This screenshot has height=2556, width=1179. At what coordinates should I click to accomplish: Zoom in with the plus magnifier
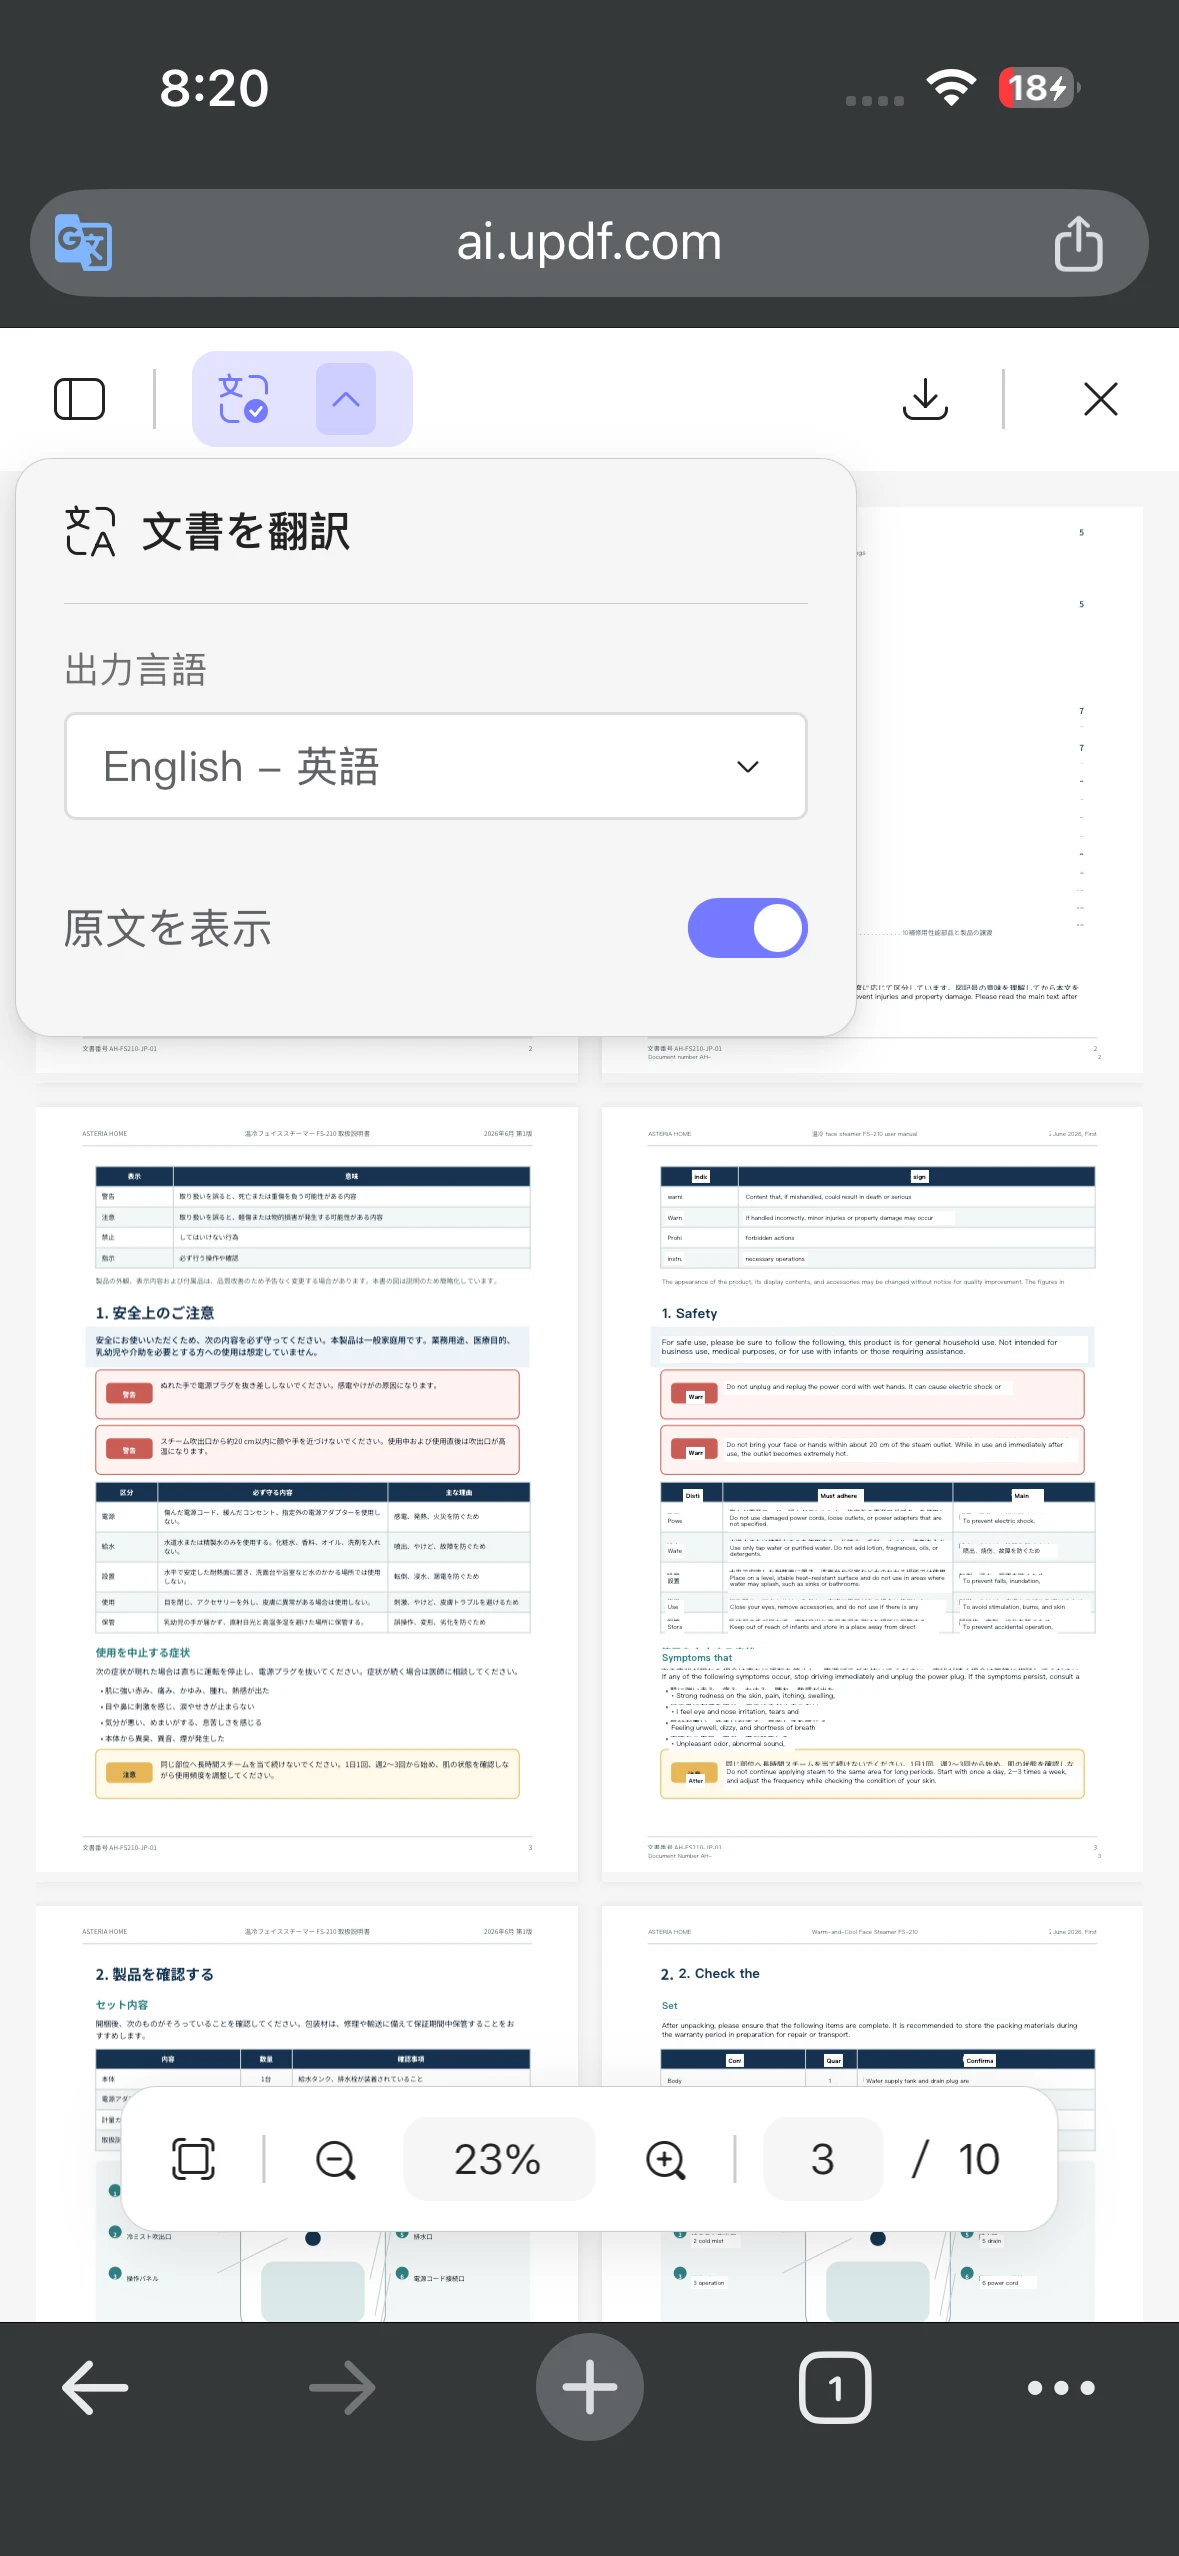[x=665, y=2160]
